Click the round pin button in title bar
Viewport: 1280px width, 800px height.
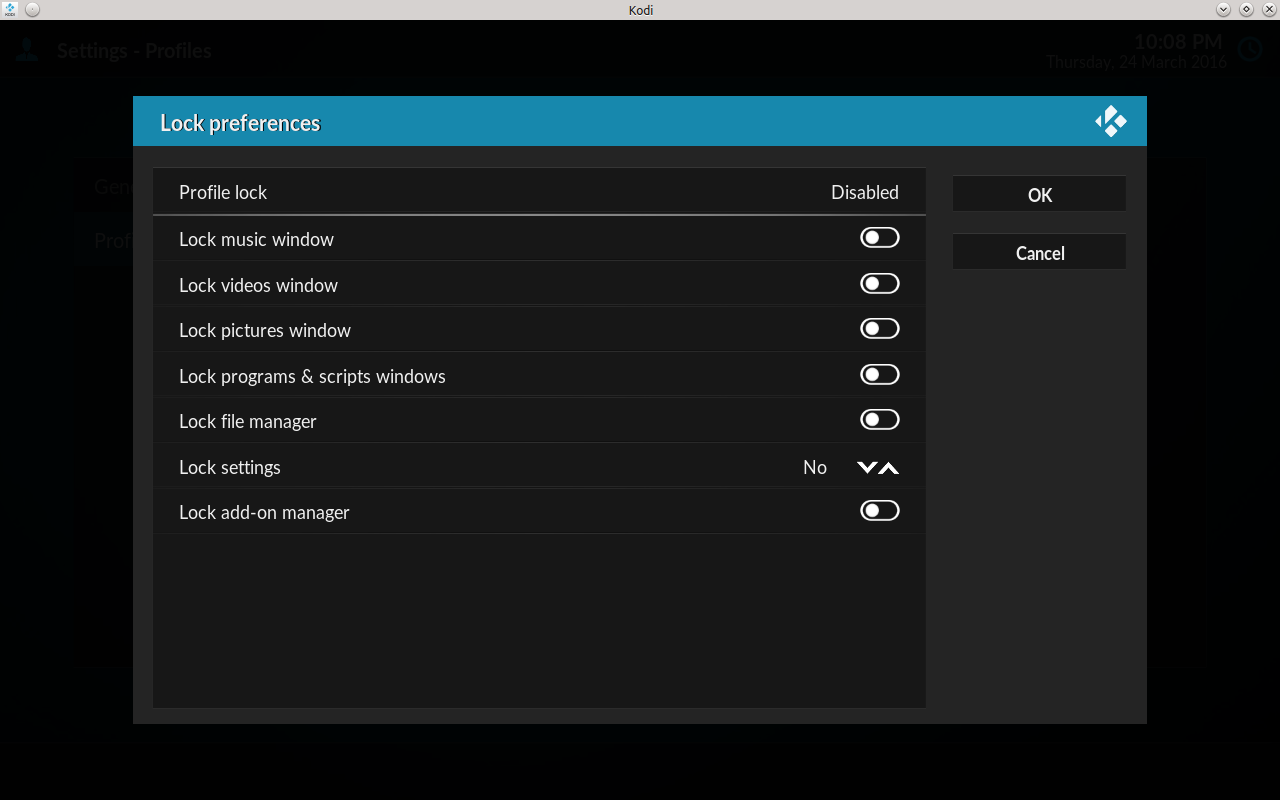point(32,9)
